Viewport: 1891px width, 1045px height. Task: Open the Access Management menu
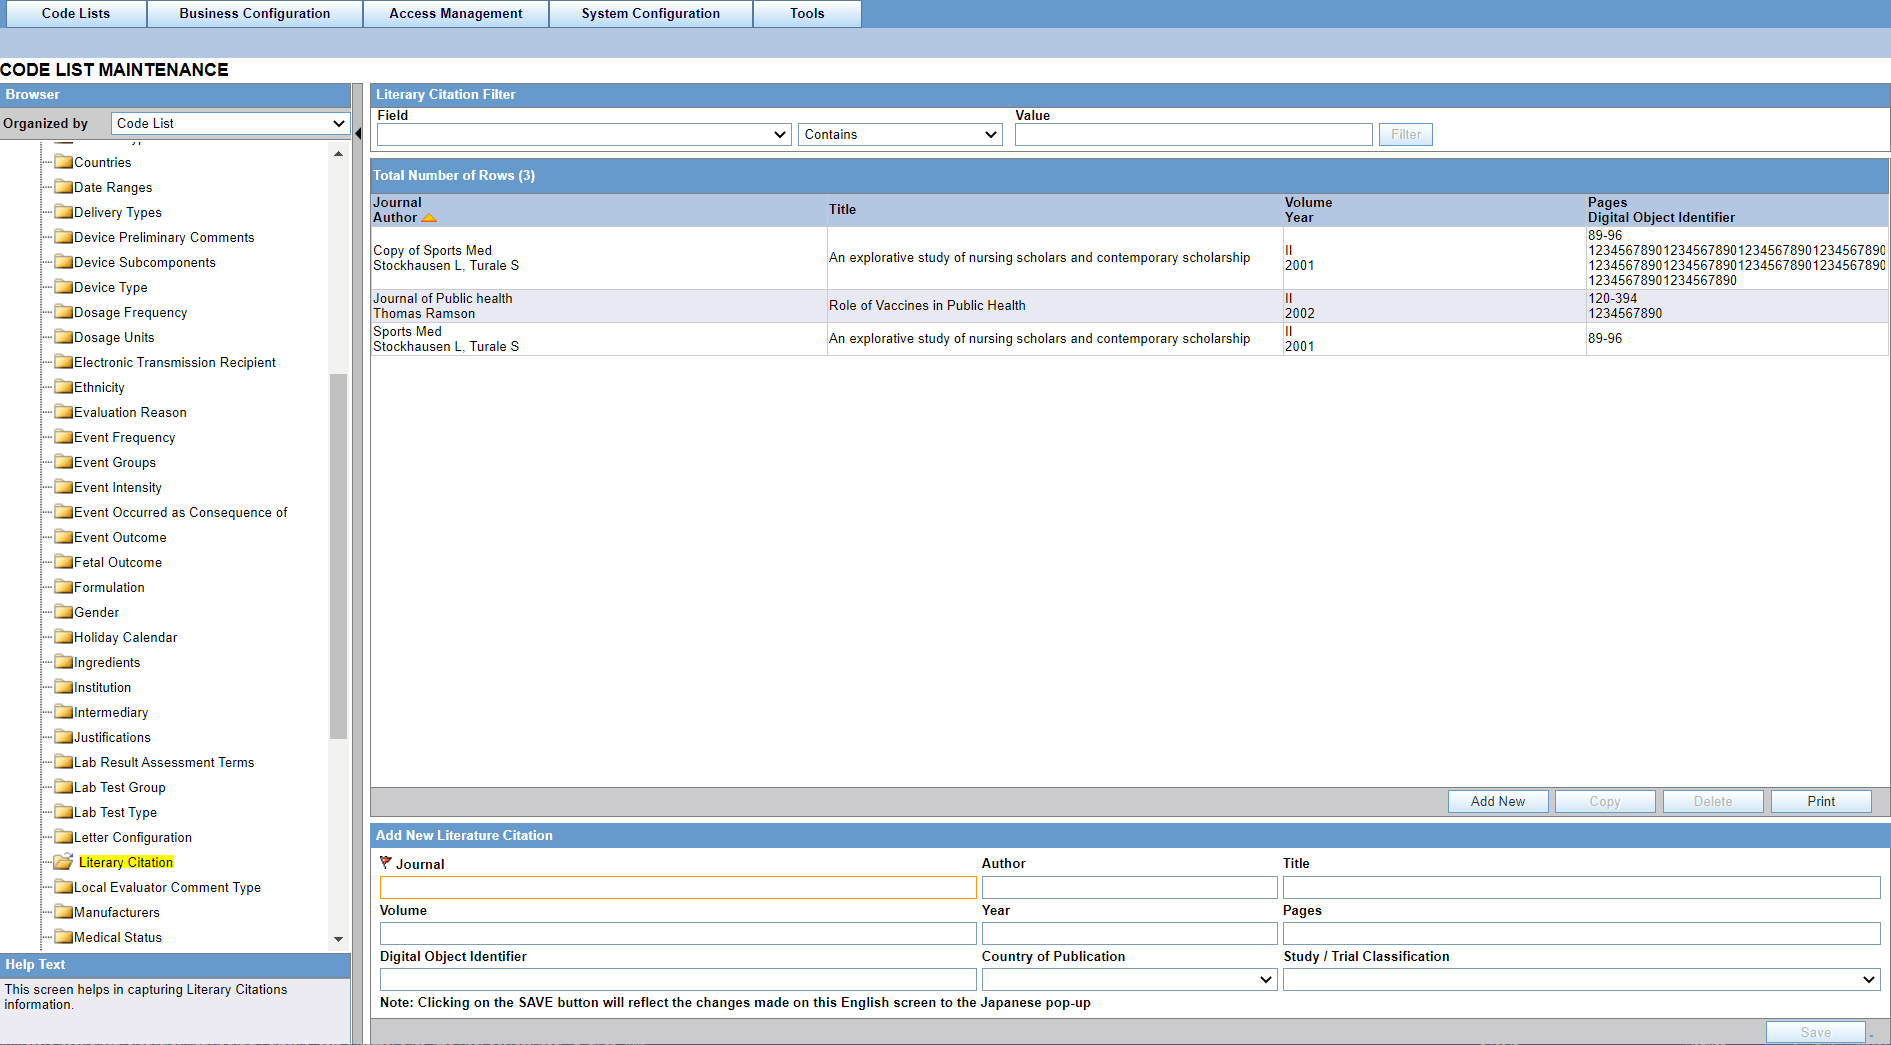456,13
